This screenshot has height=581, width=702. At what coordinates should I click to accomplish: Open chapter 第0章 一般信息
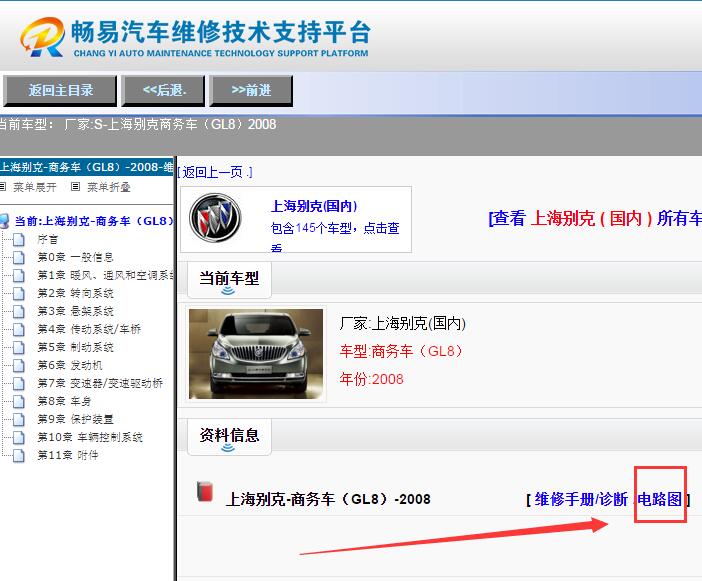75,257
